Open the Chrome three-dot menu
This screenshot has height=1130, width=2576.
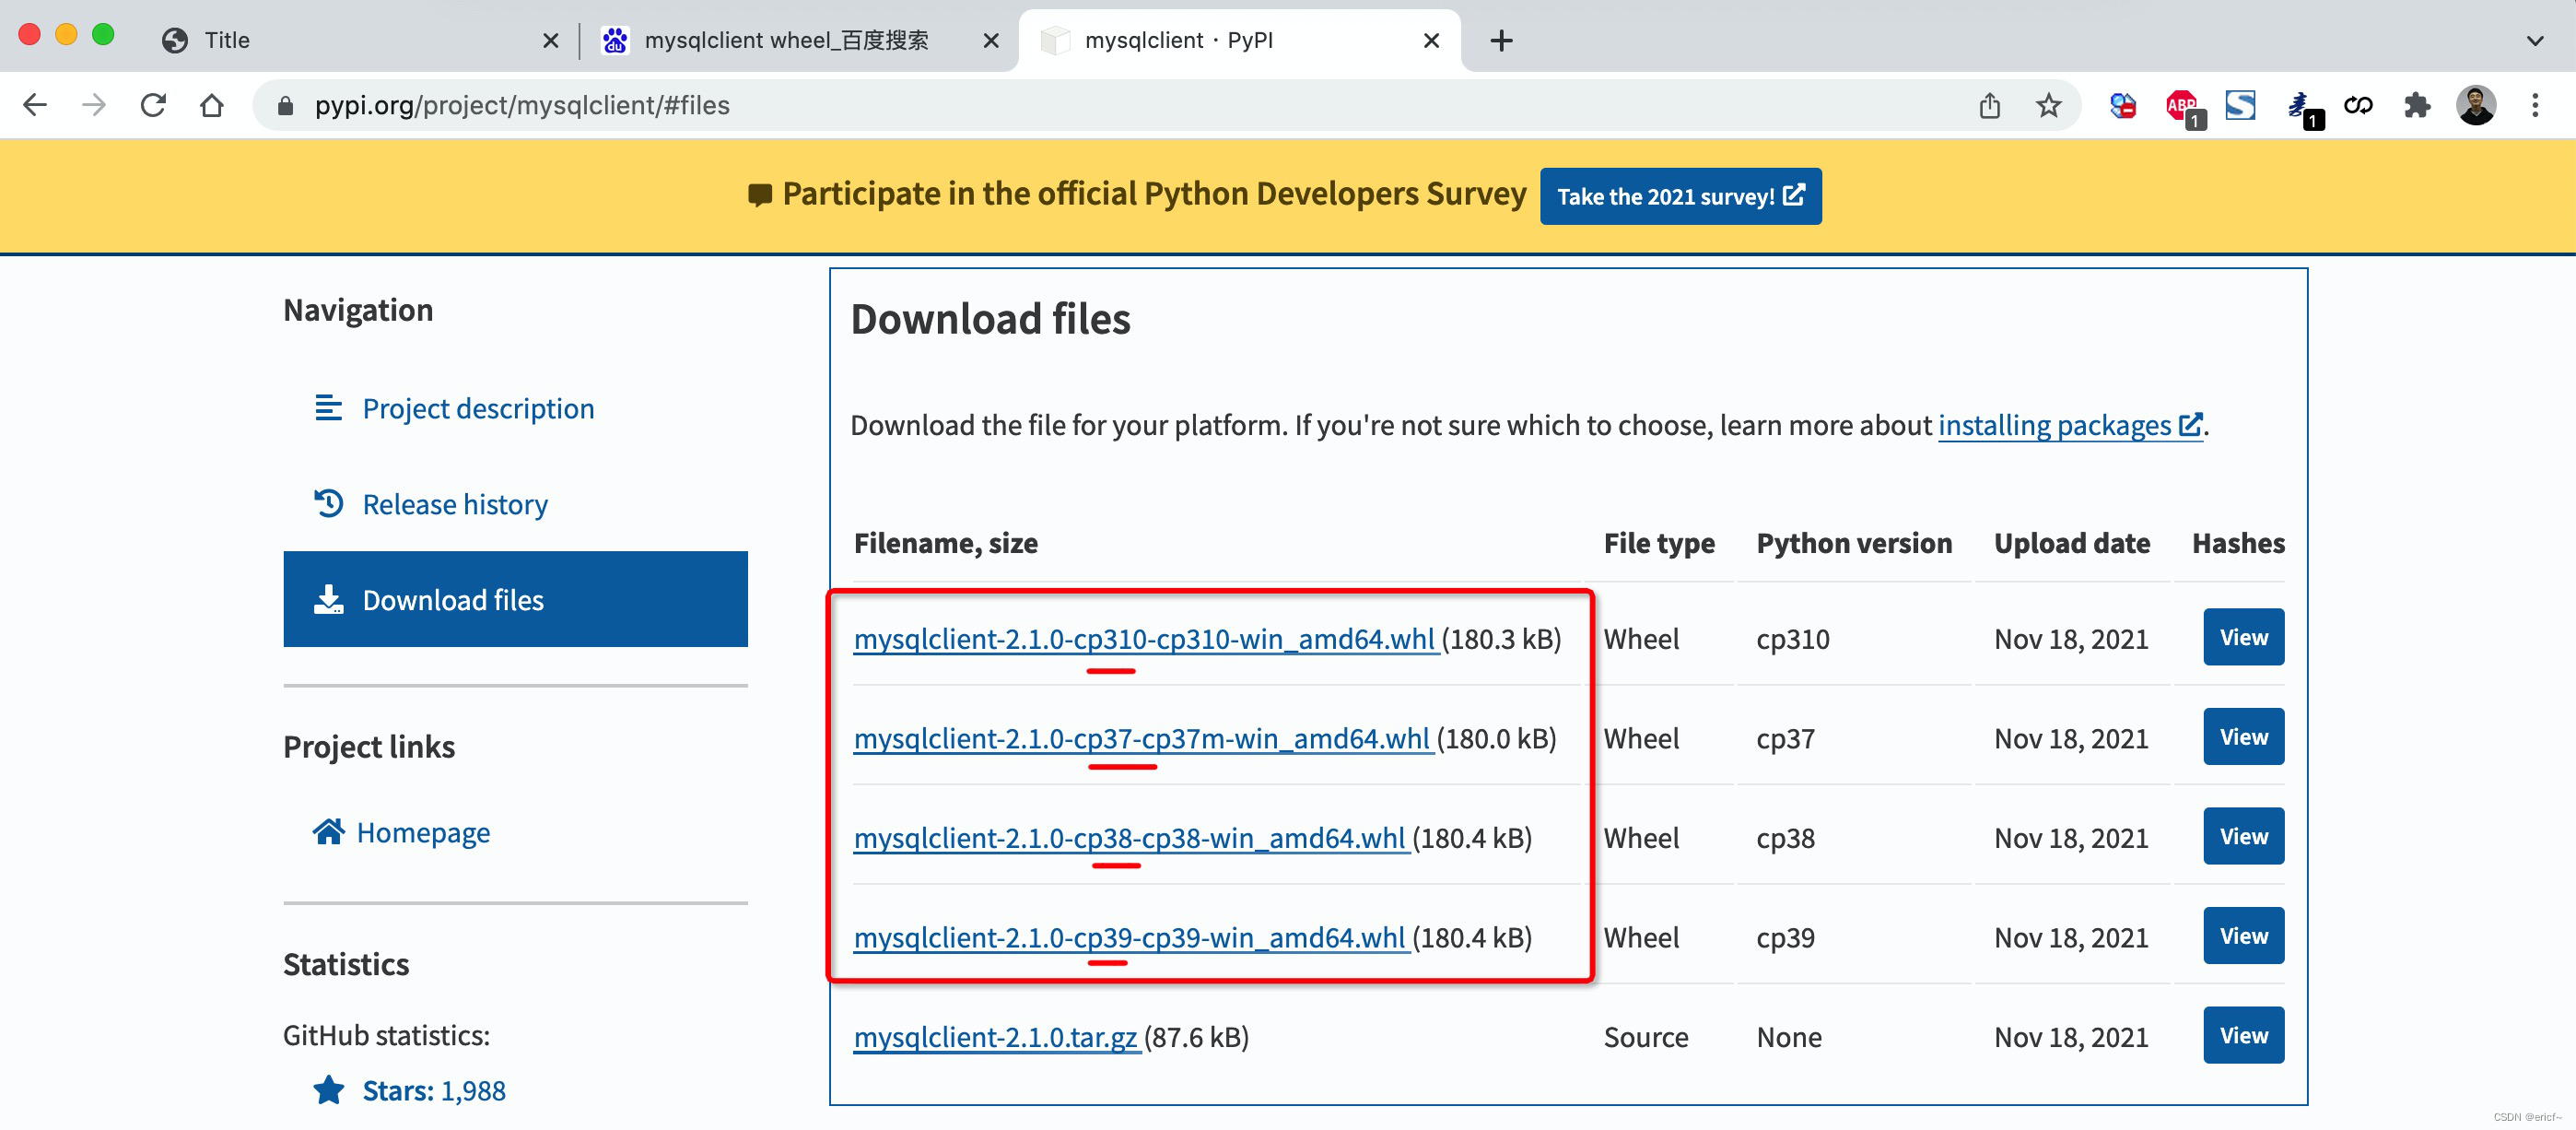pyautogui.click(x=2534, y=105)
